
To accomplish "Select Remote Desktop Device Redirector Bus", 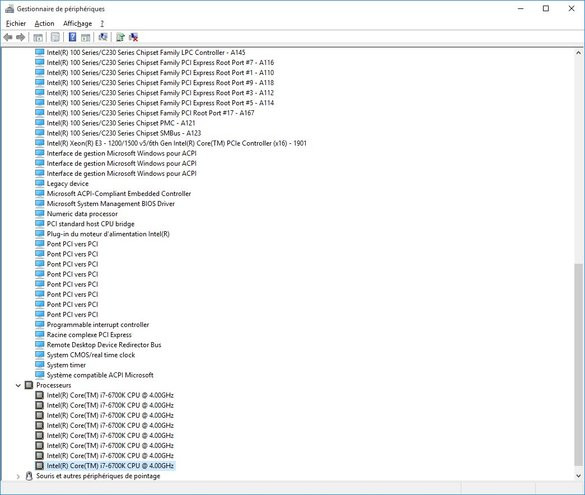I will coord(104,345).
